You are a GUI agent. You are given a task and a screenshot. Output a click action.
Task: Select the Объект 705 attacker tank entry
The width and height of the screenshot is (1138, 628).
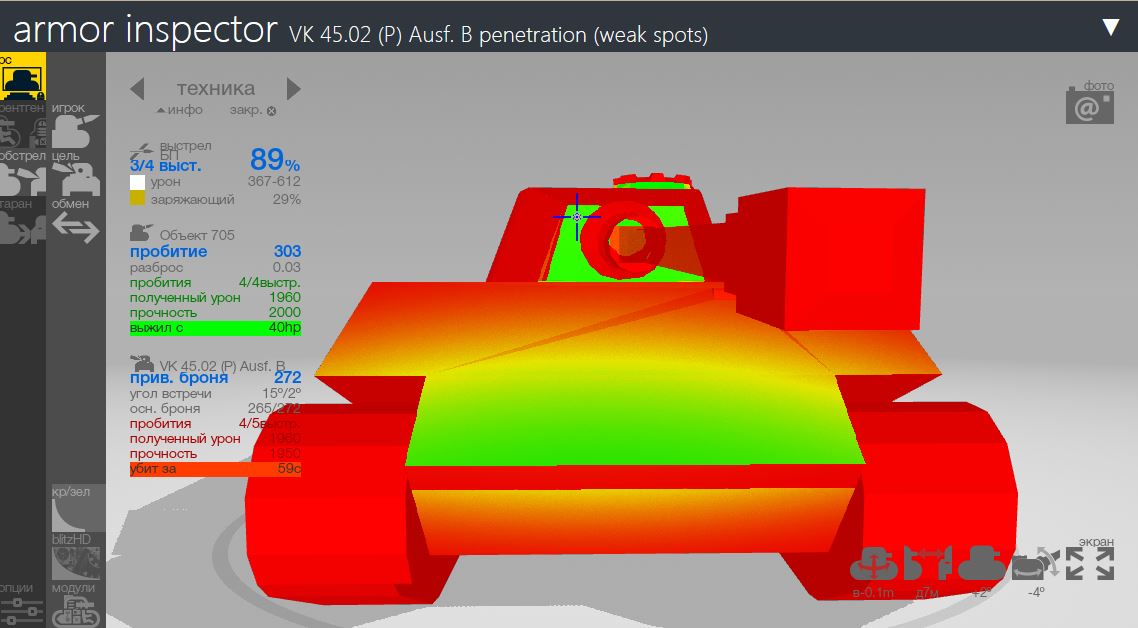[x=183, y=234]
